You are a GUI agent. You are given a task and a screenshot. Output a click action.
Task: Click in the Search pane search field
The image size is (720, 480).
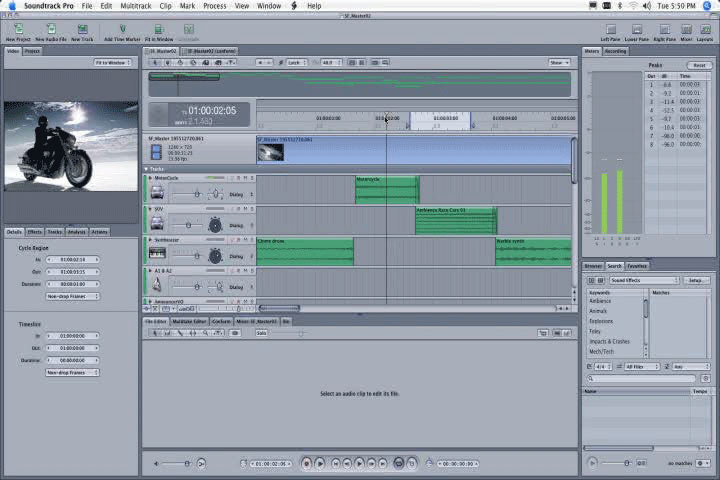point(641,378)
